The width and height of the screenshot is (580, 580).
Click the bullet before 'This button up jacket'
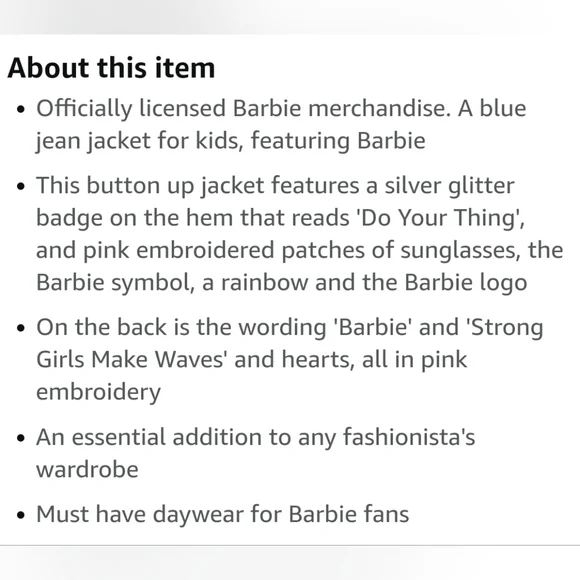(x=21, y=187)
